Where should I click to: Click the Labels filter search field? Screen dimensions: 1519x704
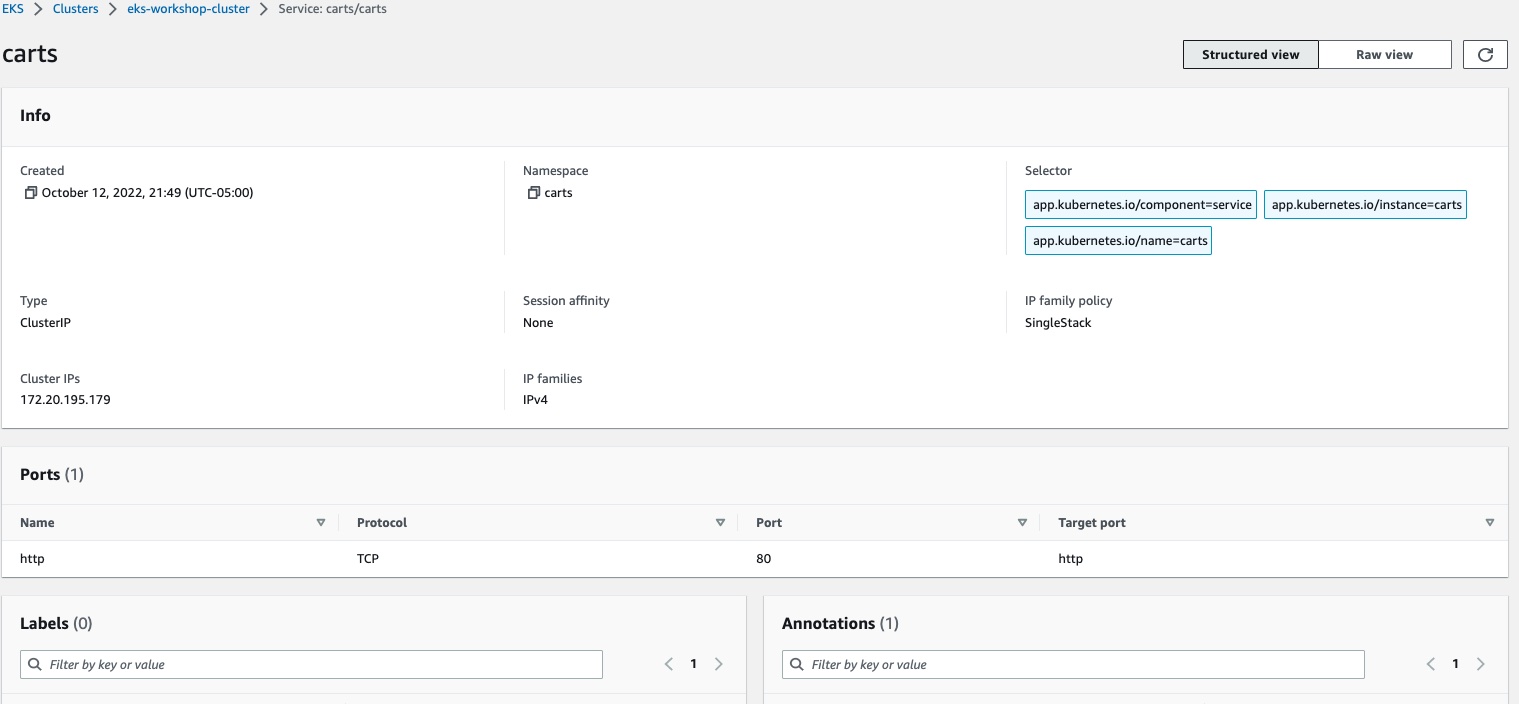311,665
